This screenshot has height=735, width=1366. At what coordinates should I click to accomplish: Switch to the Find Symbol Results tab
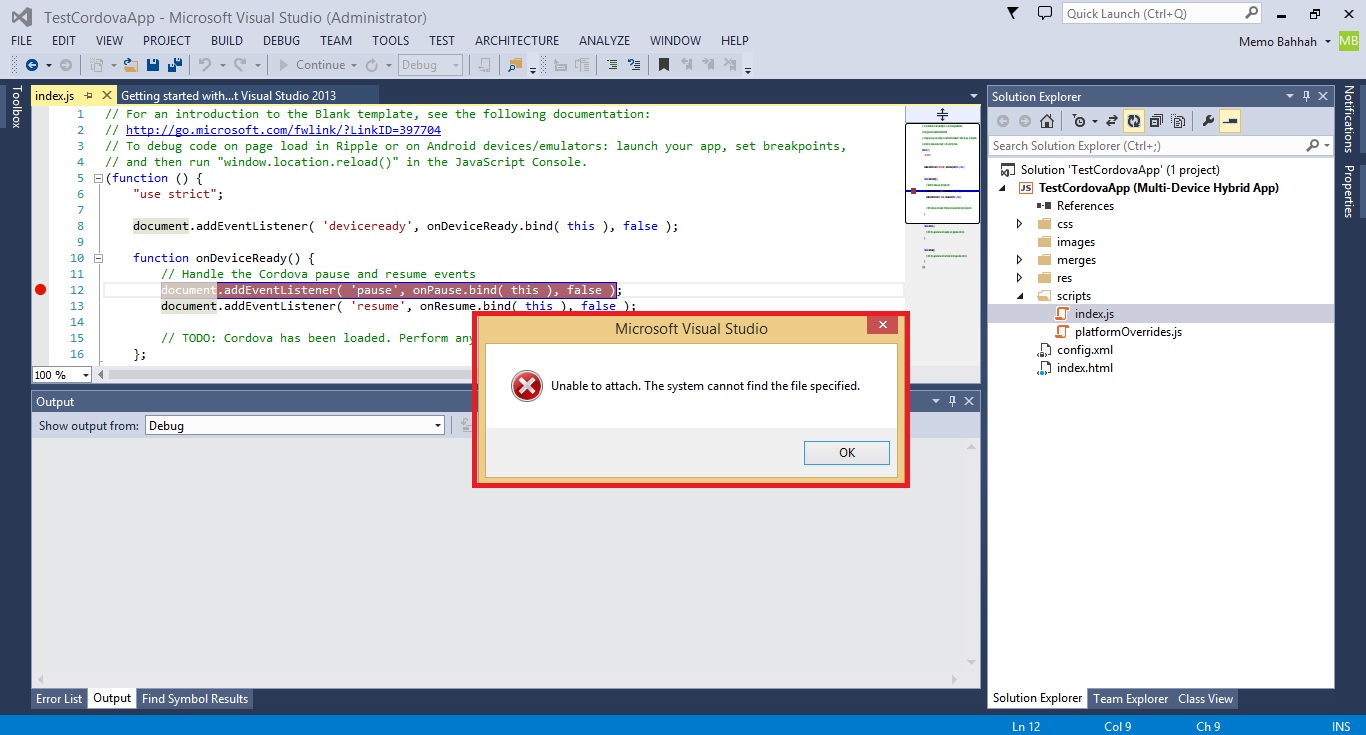(x=195, y=699)
